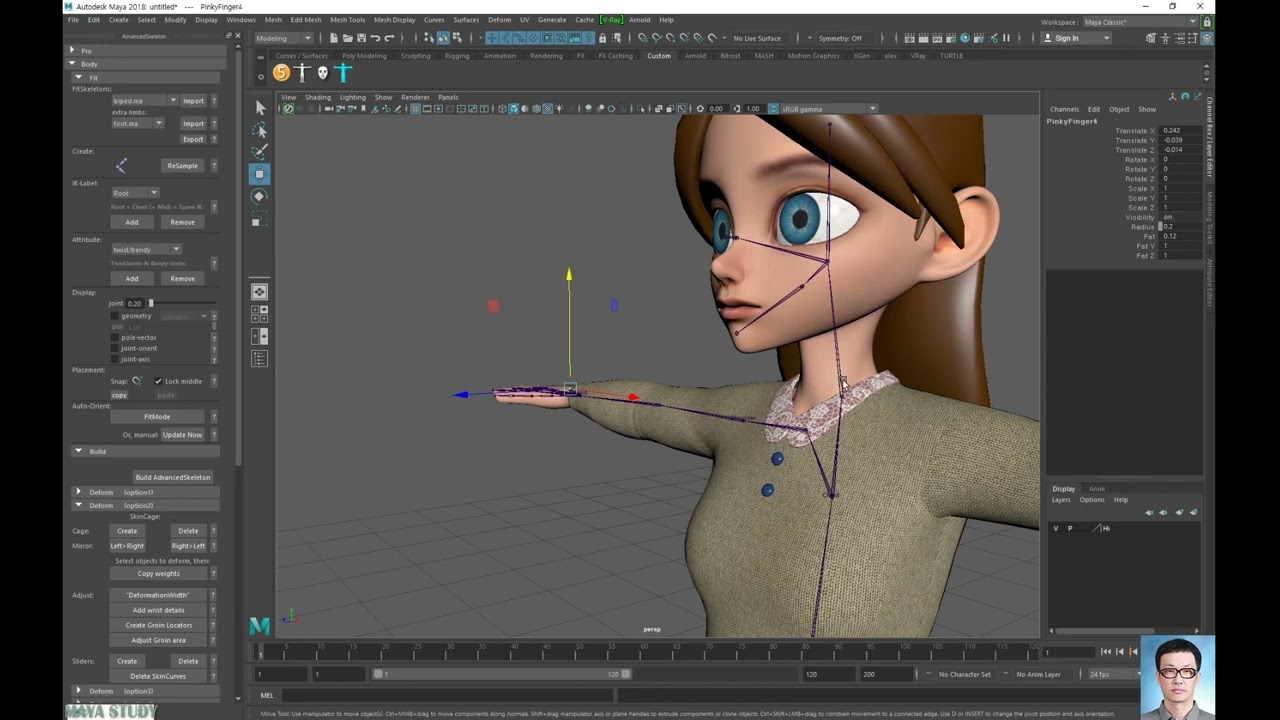Image resolution: width=1280 pixels, height=720 pixels.
Task: Click the cyan biped shelf icon
Action: 343,72
